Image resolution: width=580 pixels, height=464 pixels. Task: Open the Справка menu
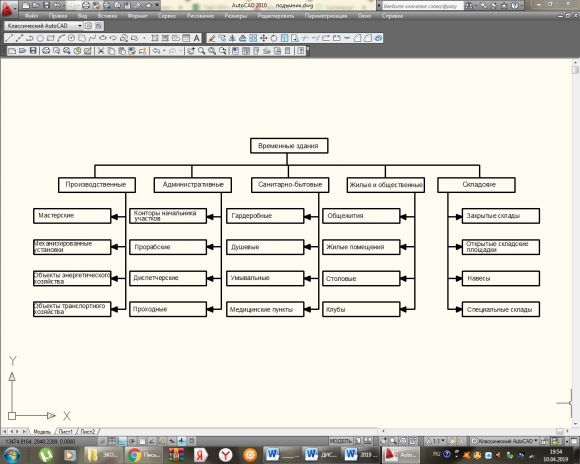point(392,16)
